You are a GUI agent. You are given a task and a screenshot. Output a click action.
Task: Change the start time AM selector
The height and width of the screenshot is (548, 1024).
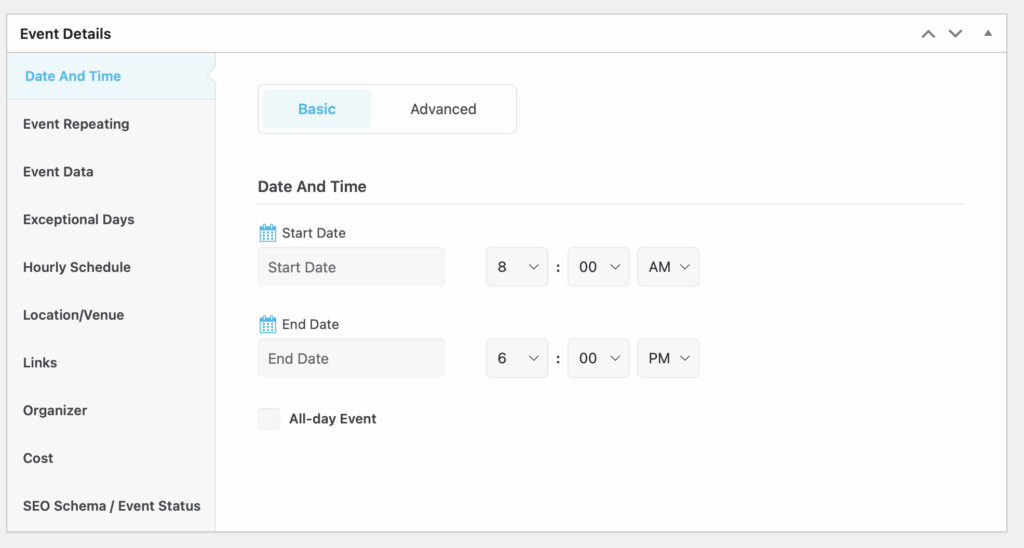[668, 267]
